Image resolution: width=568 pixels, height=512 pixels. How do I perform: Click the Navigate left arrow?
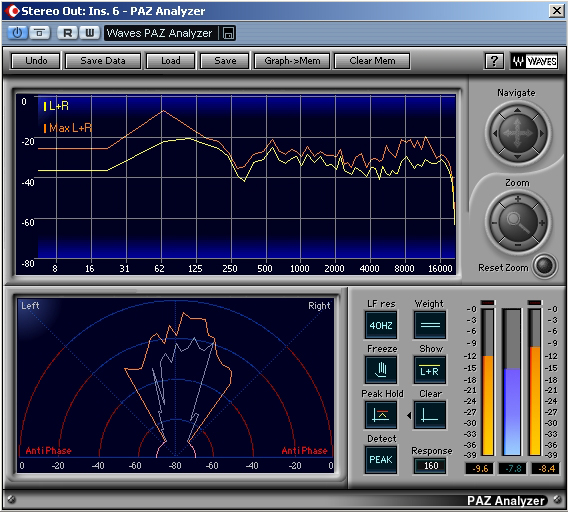495,133
